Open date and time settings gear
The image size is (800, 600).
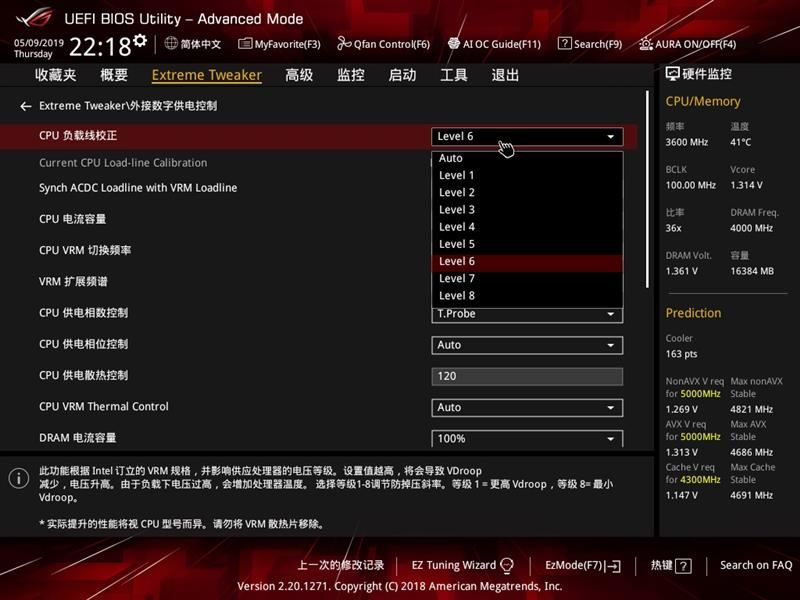point(140,40)
